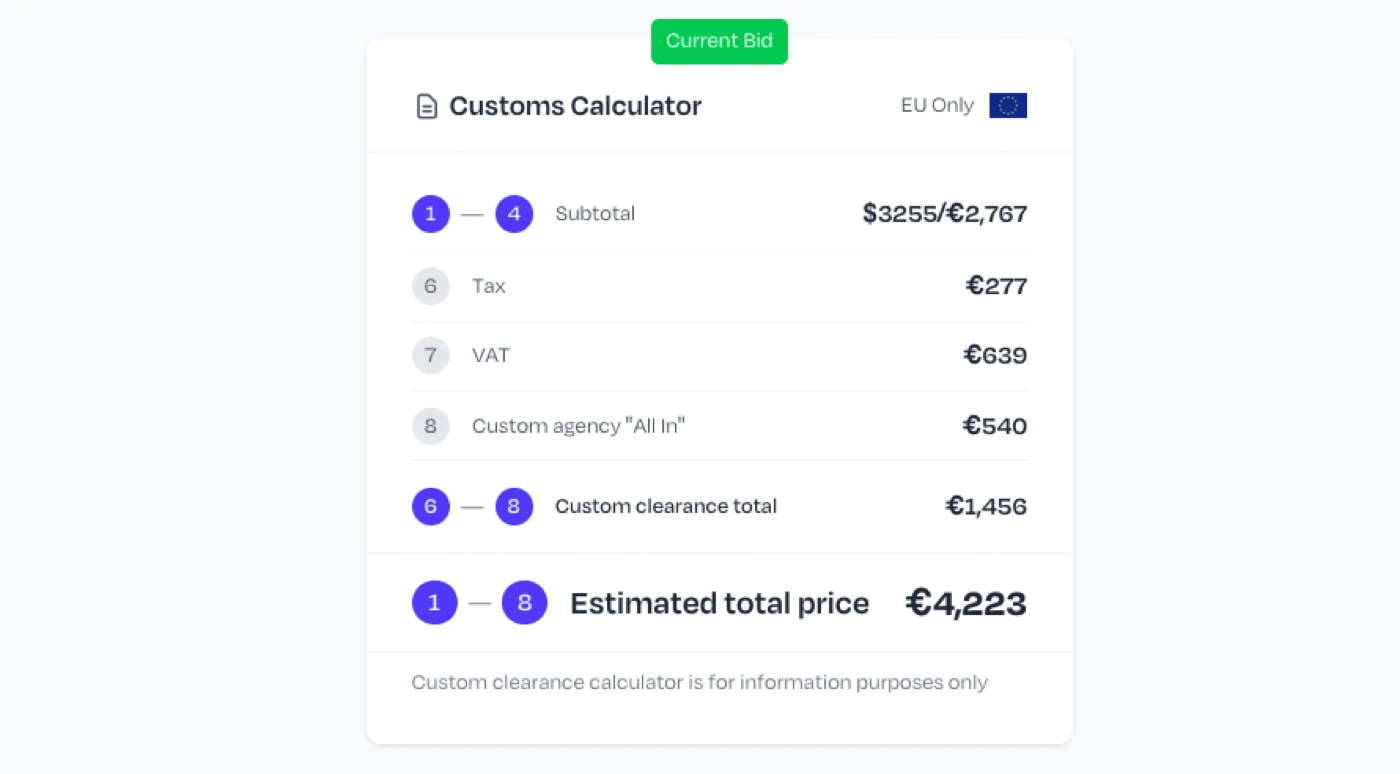
Task: Click the EU flag icon
Action: pos(1008,106)
